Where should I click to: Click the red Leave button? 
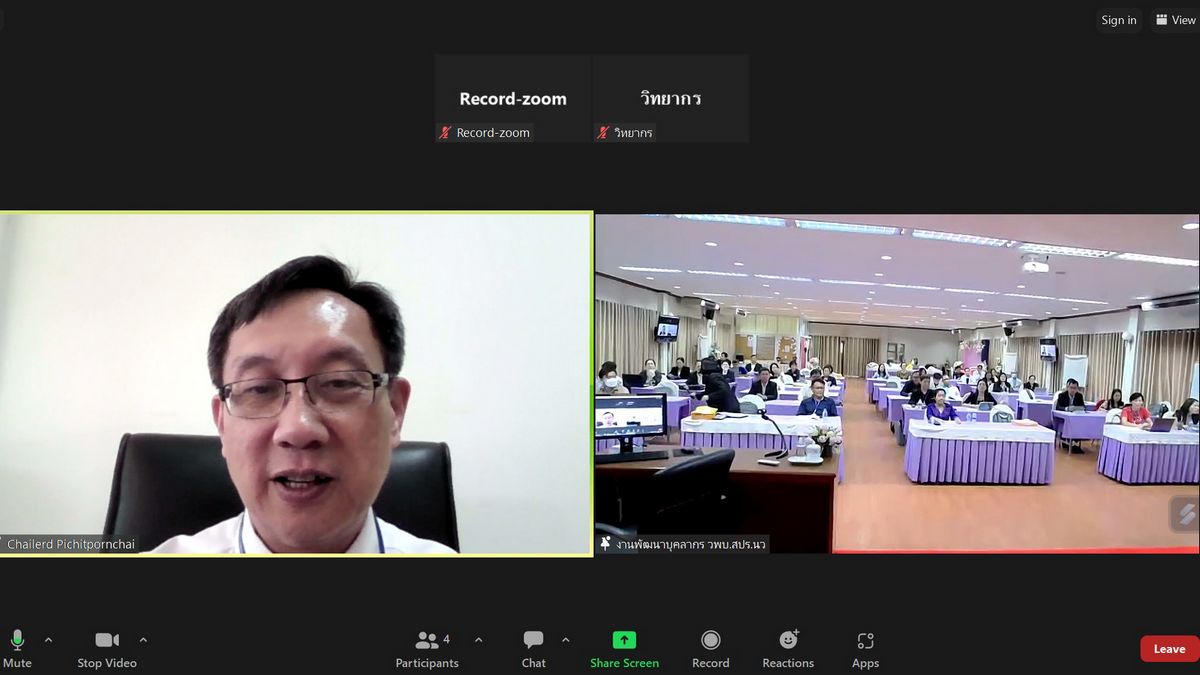tap(1169, 649)
